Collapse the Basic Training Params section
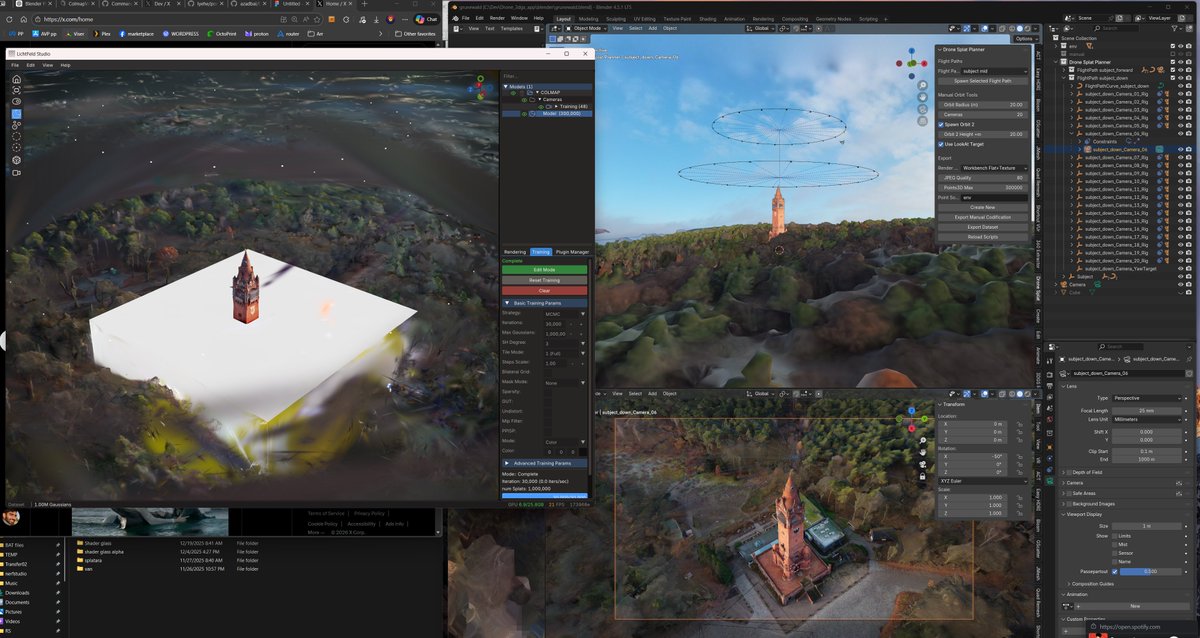This screenshot has height=638, width=1200. click(x=544, y=302)
